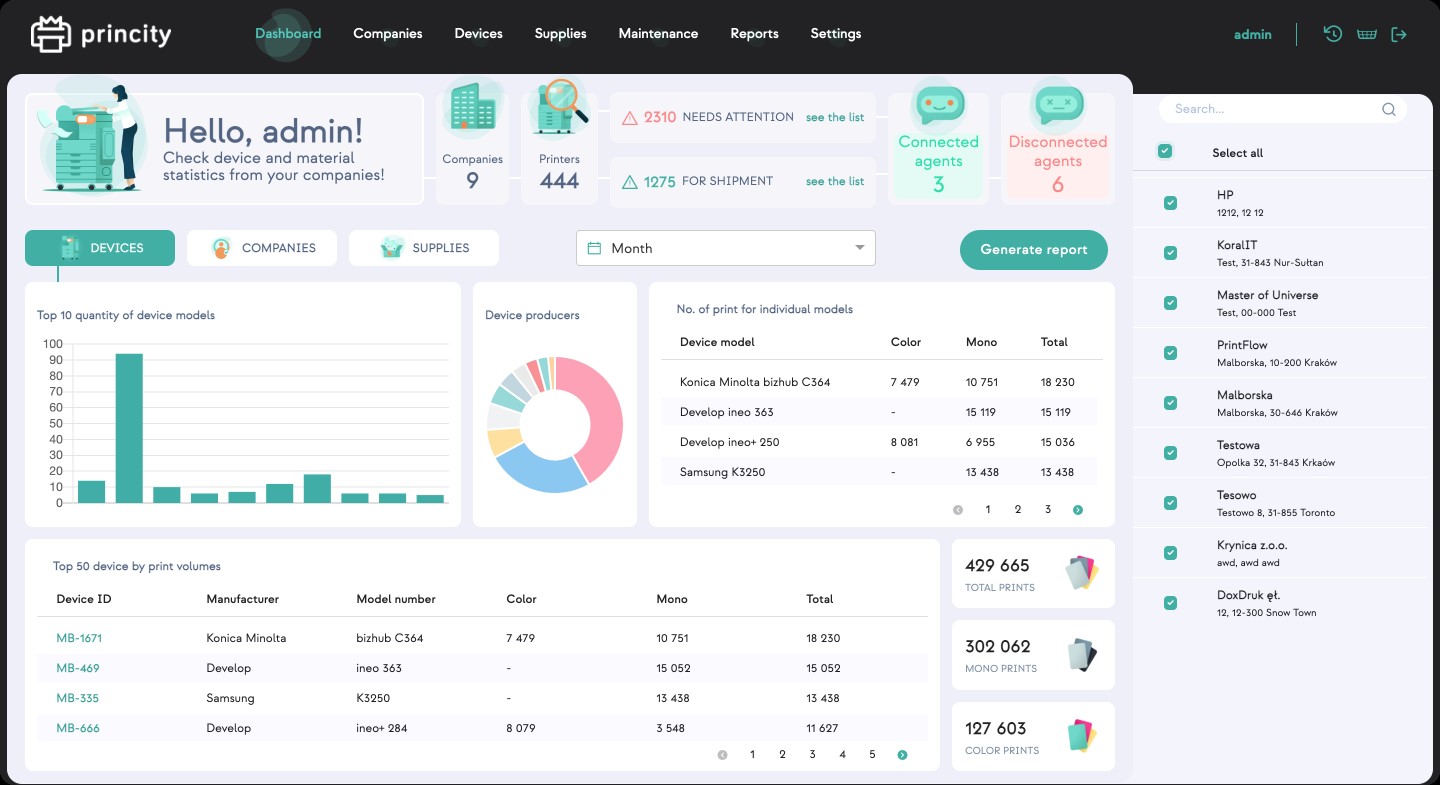This screenshot has height=785, width=1440.
Task: Open the history clock icon
Action: [x=1332, y=34]
